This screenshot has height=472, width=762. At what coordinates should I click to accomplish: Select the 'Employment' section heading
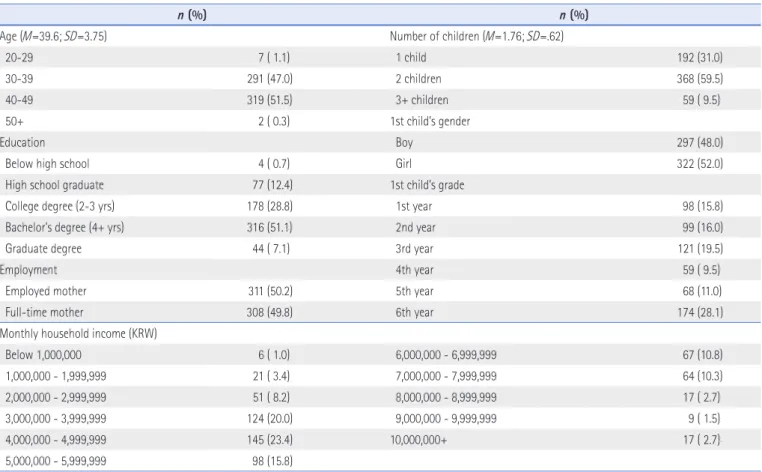click(28, 270)
